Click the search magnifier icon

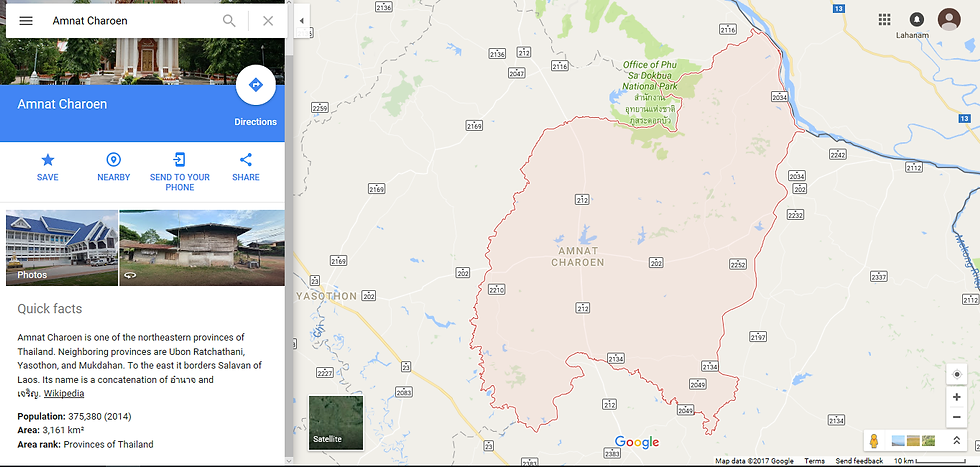tap(229, 21)
